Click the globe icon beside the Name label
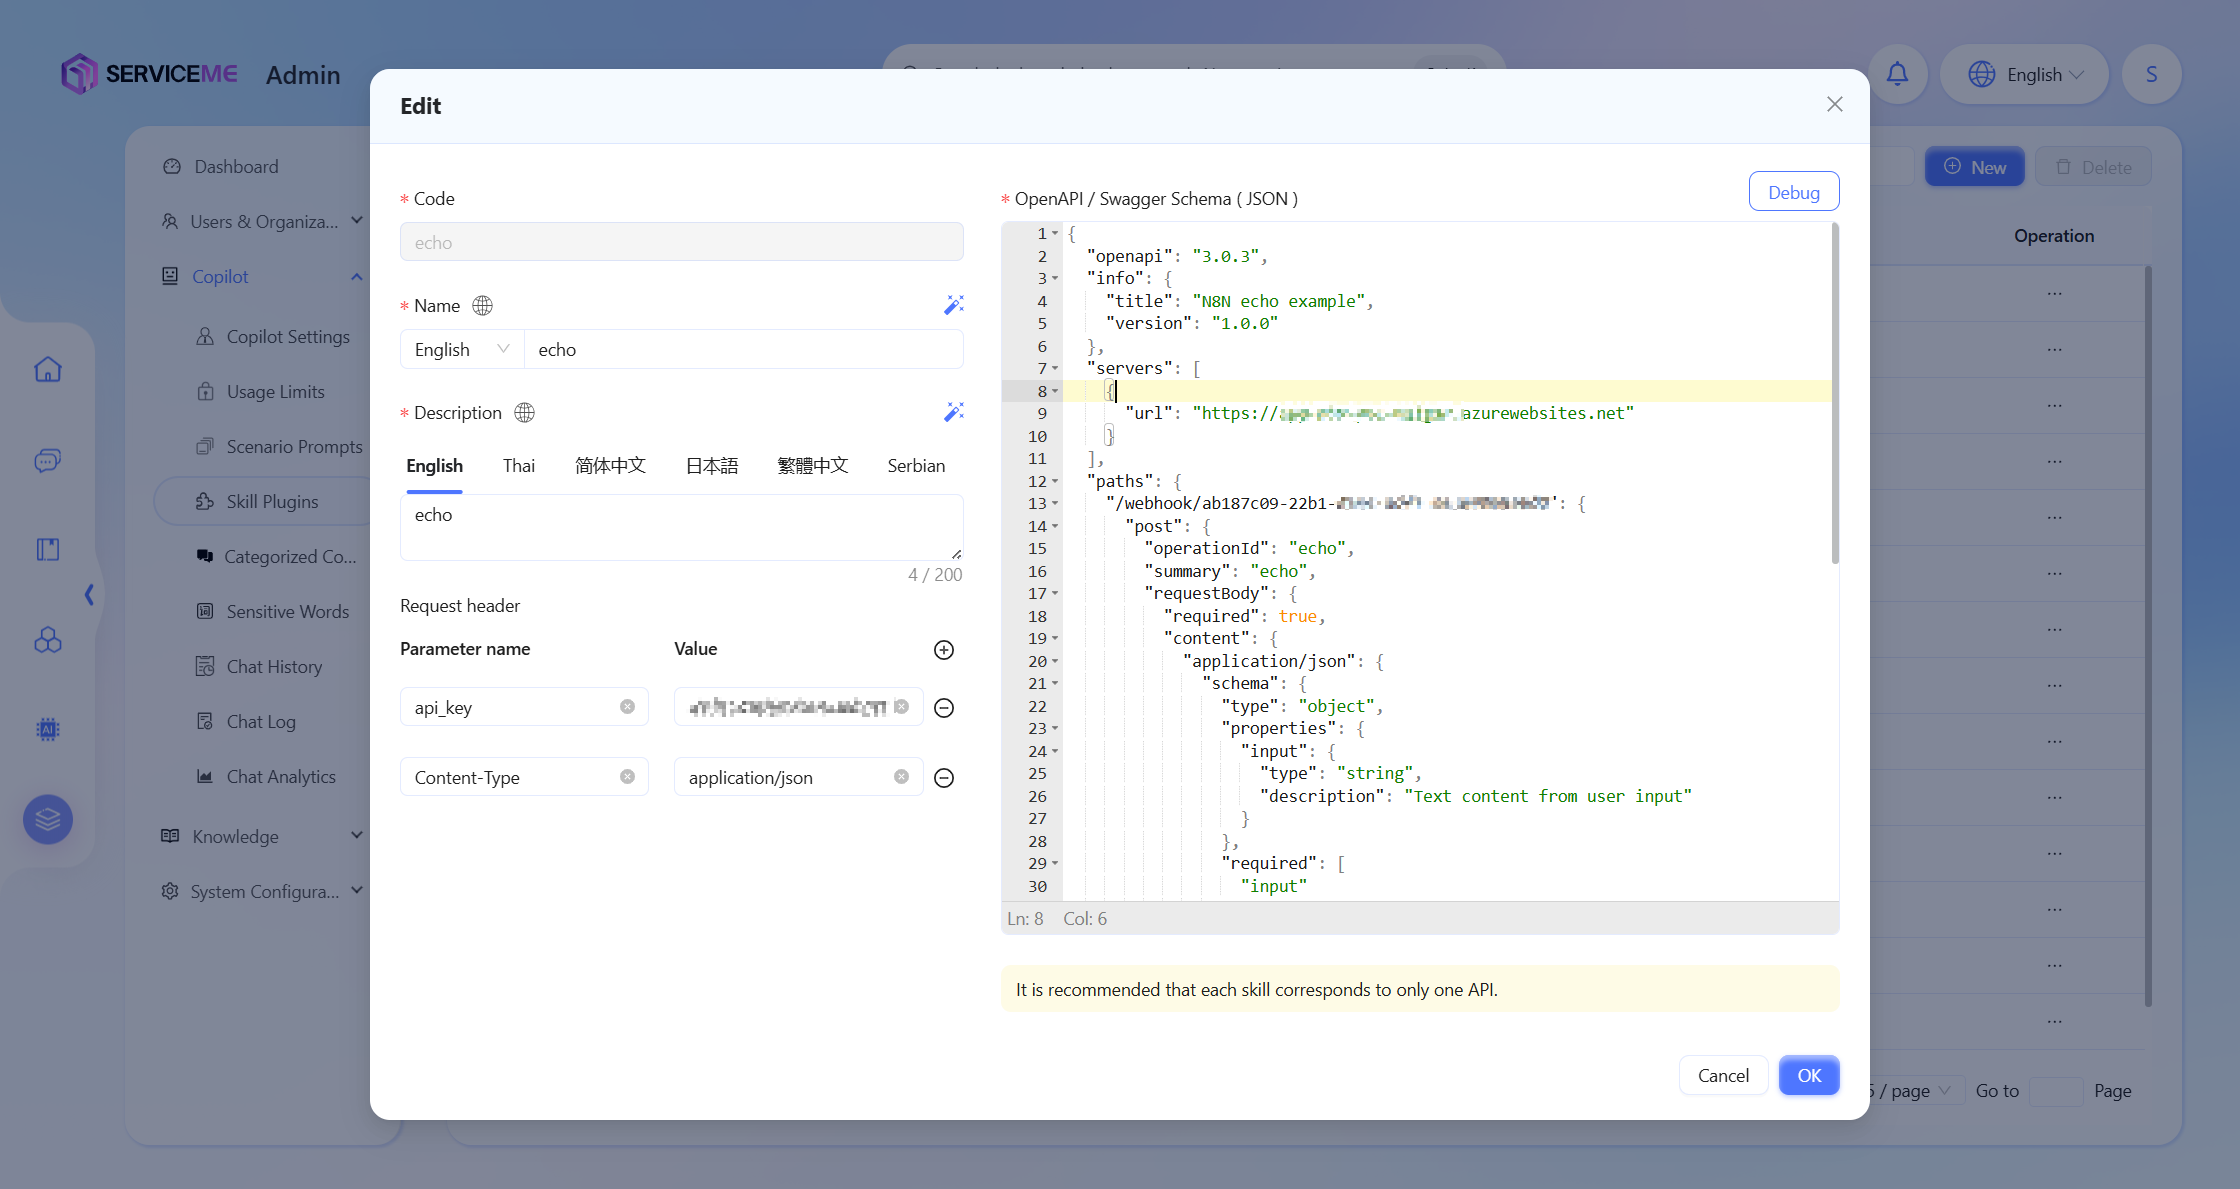 coord(483,306)
